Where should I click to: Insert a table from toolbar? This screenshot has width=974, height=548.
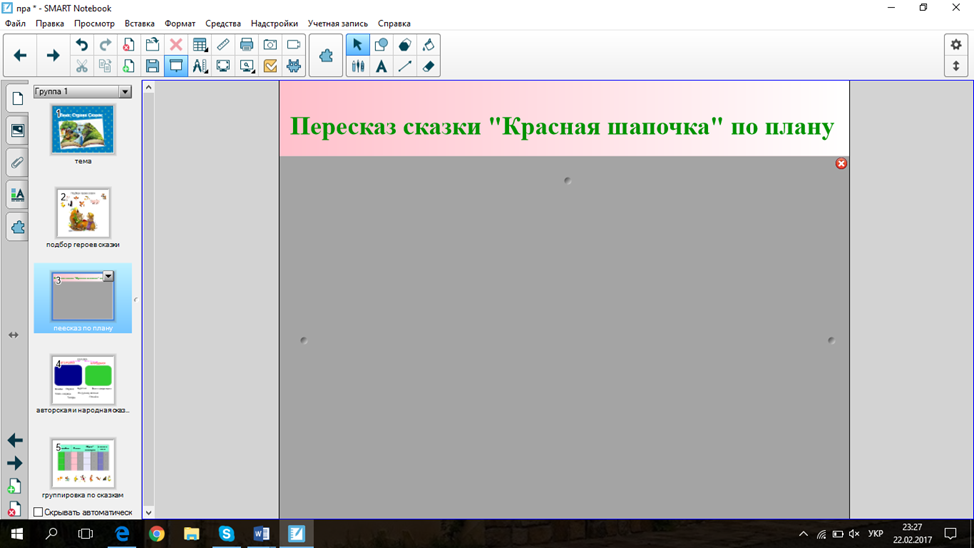200,45
